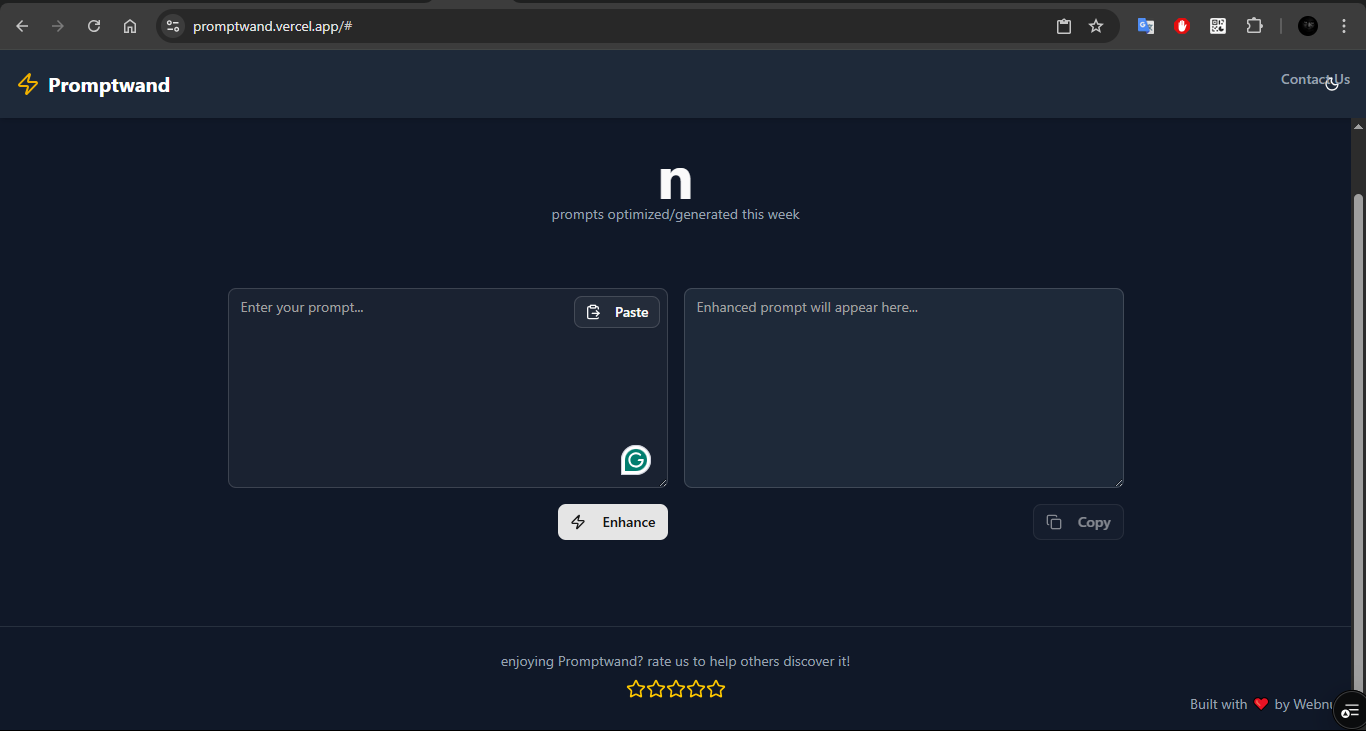Click inside the enhanced prompt output box
1366x731 pixels.
coord(903,388)
